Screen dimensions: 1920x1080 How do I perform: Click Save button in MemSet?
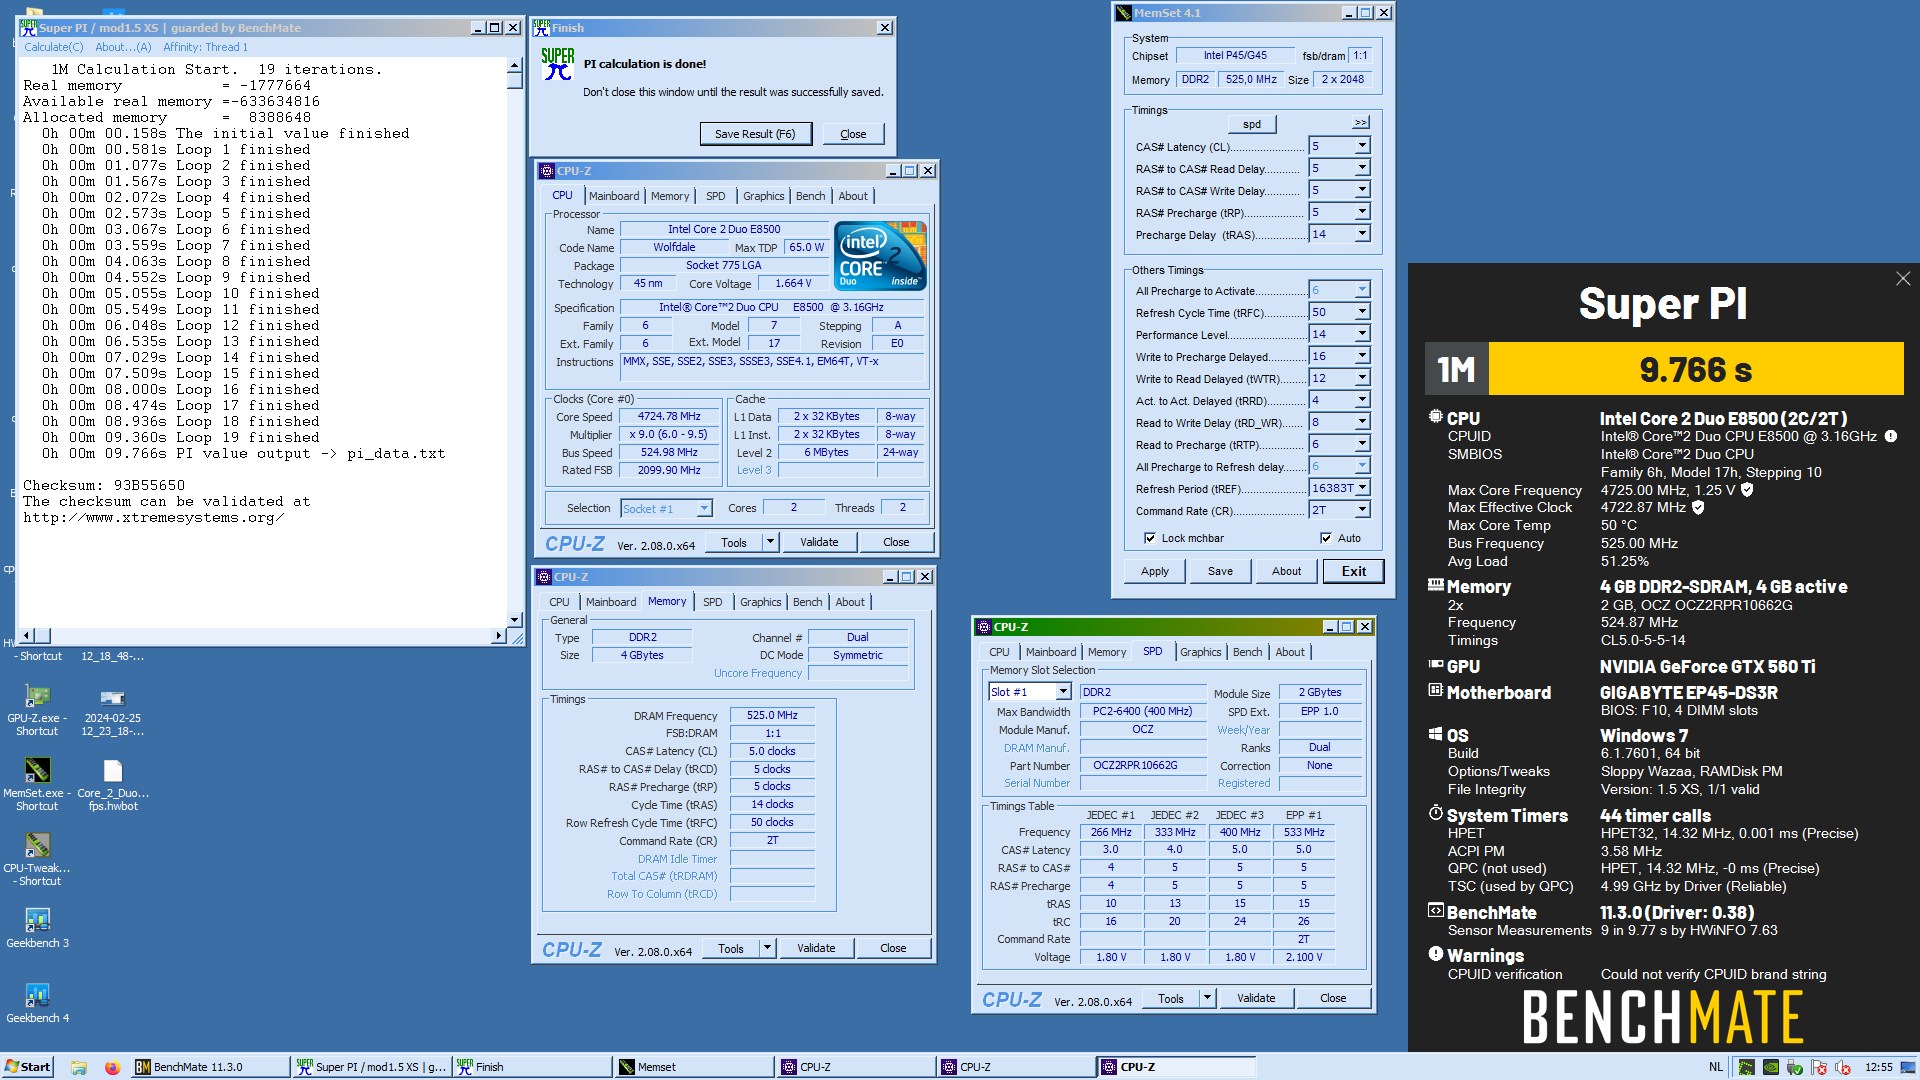tap(1220, 571)
